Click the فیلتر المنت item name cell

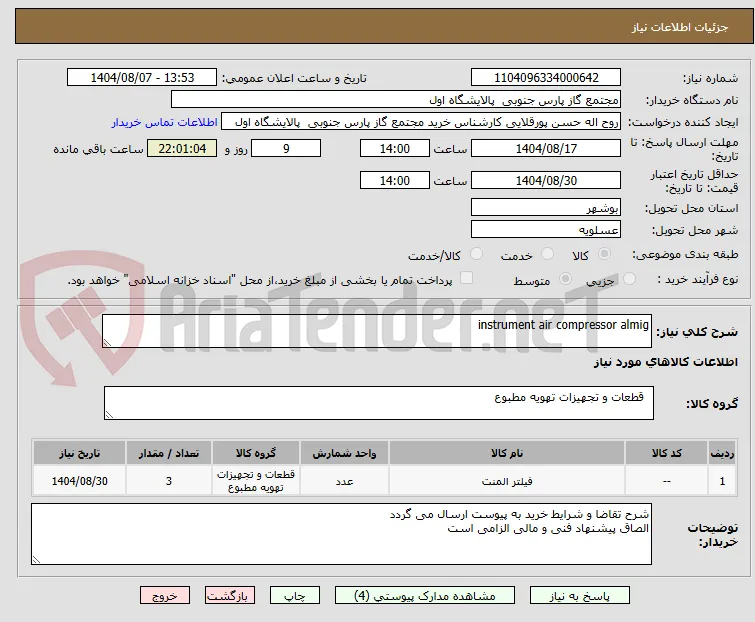click(507, 480)
